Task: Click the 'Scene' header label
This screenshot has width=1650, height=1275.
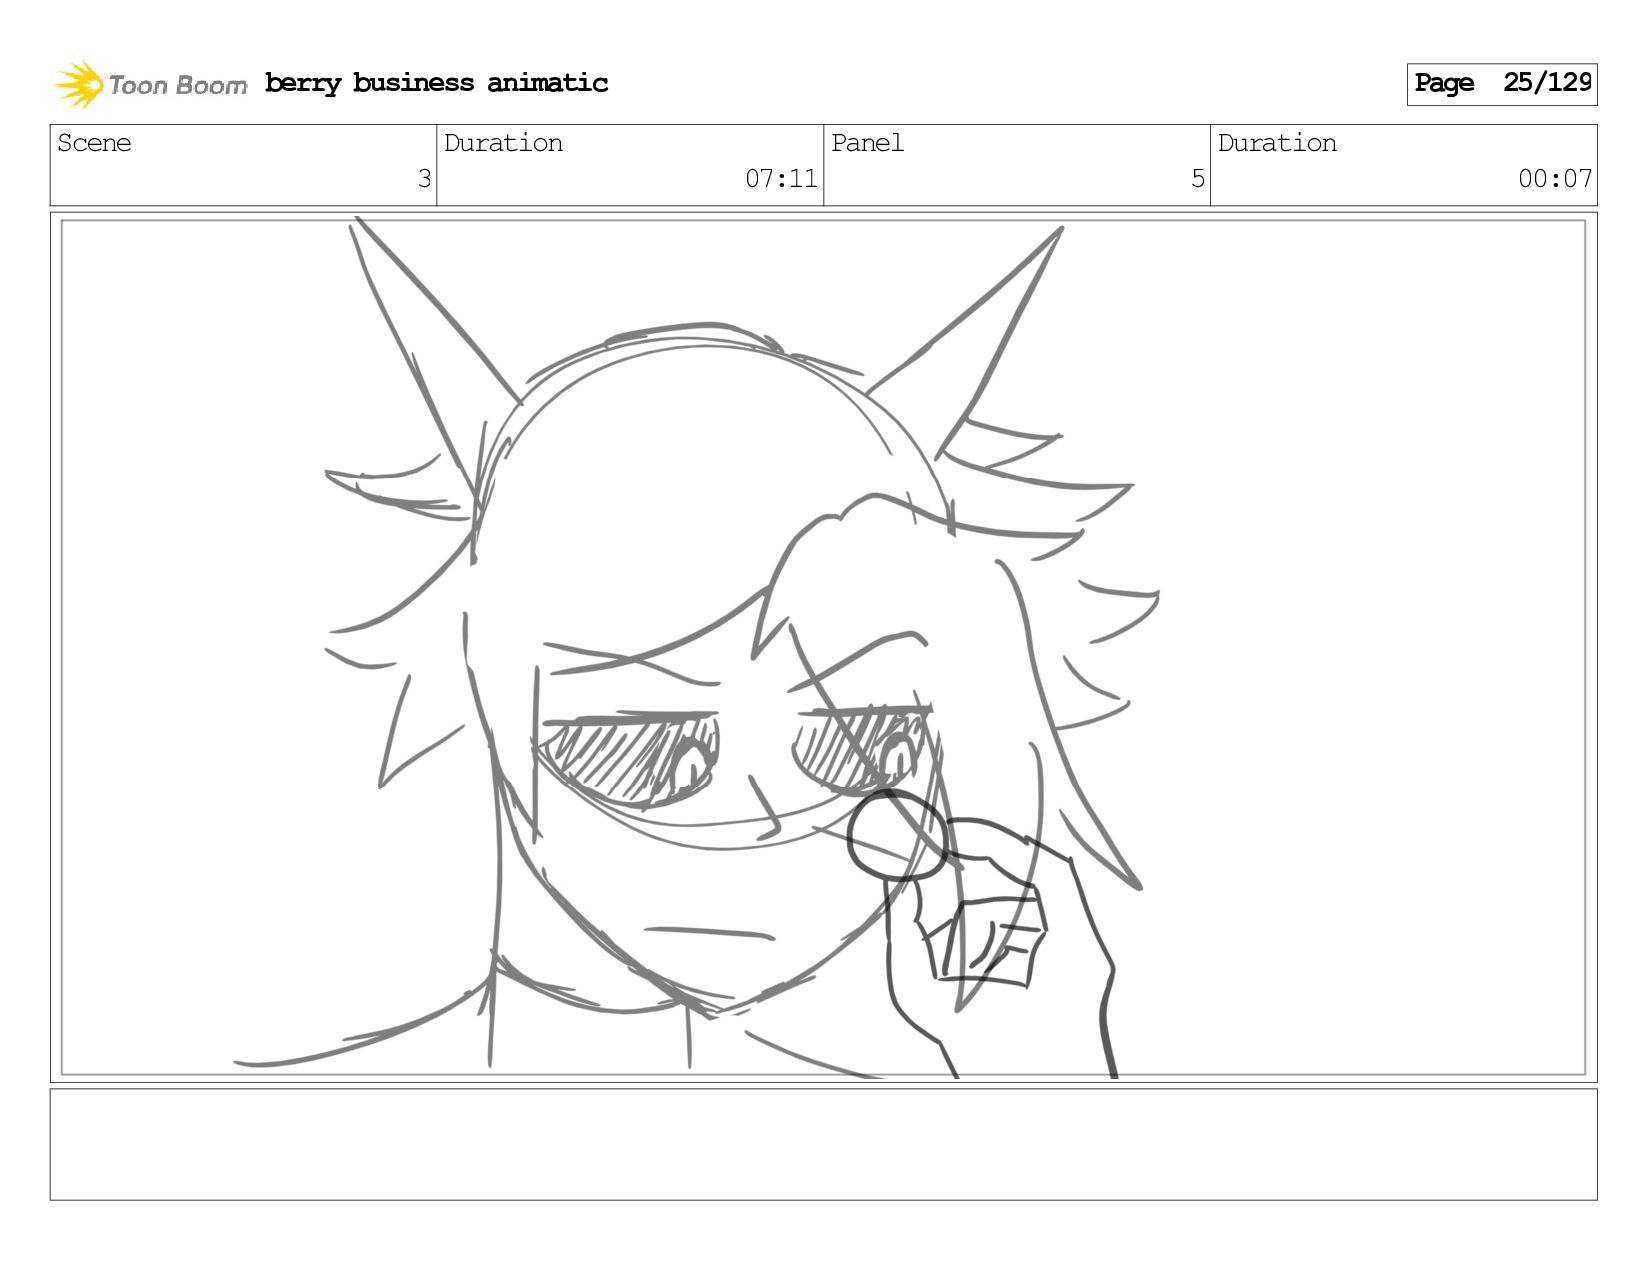Action: [94, 143]
